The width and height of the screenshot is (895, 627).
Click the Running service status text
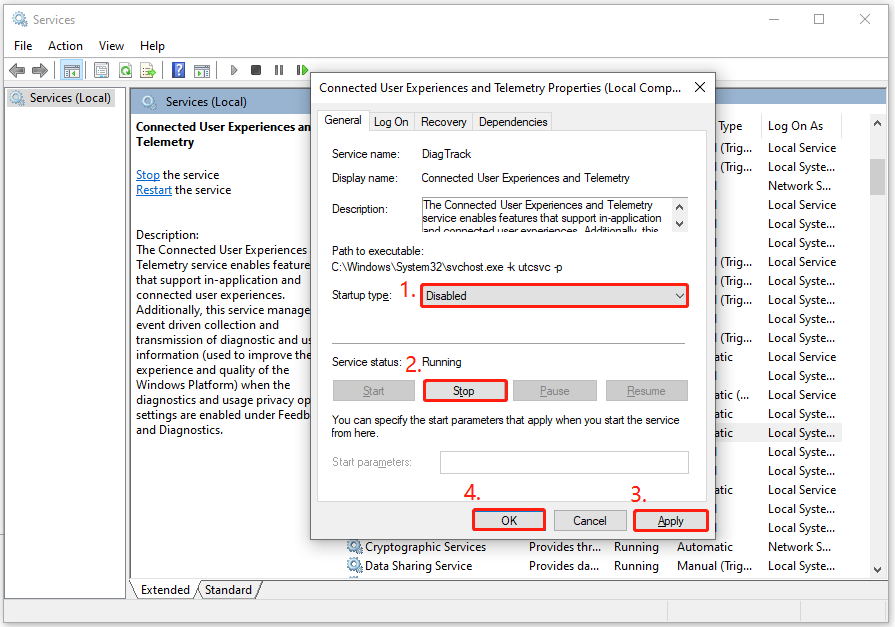point(442,361)
